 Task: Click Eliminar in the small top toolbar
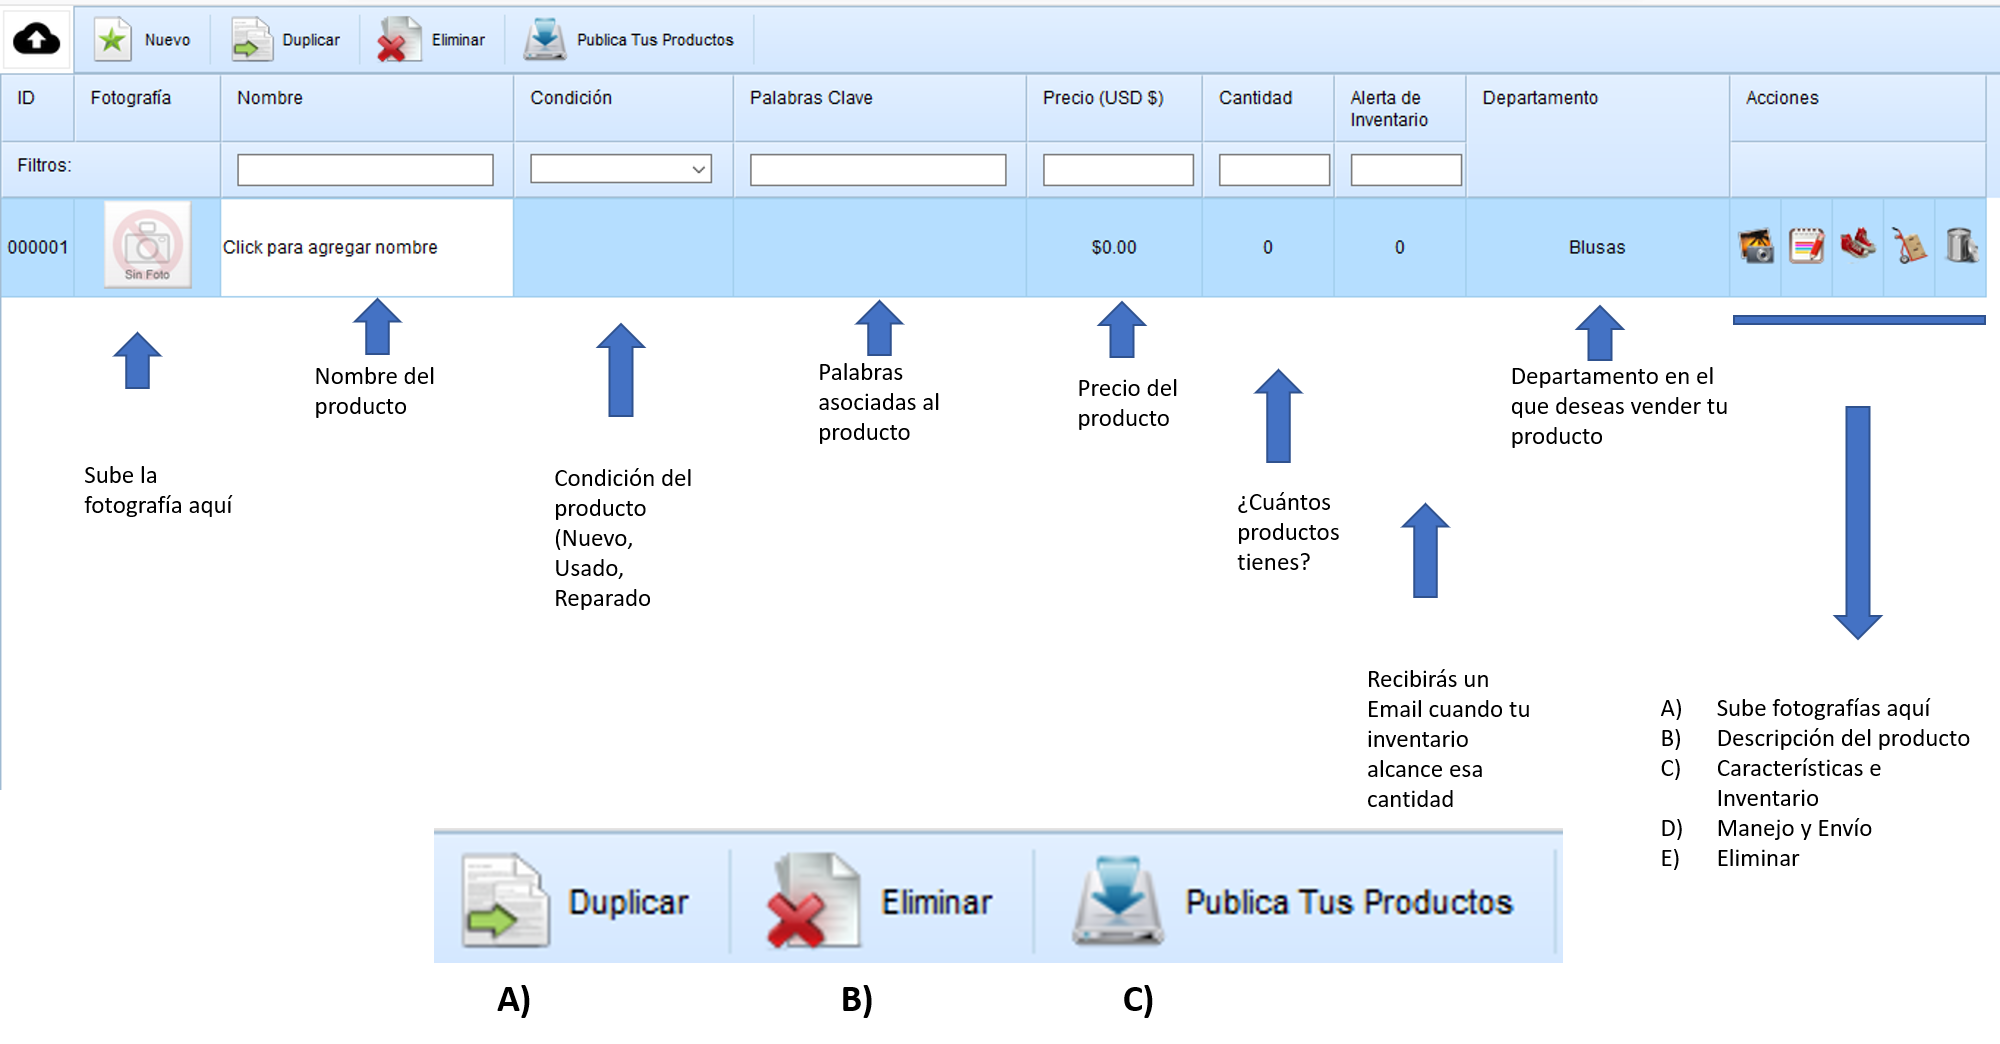[432, 40]
